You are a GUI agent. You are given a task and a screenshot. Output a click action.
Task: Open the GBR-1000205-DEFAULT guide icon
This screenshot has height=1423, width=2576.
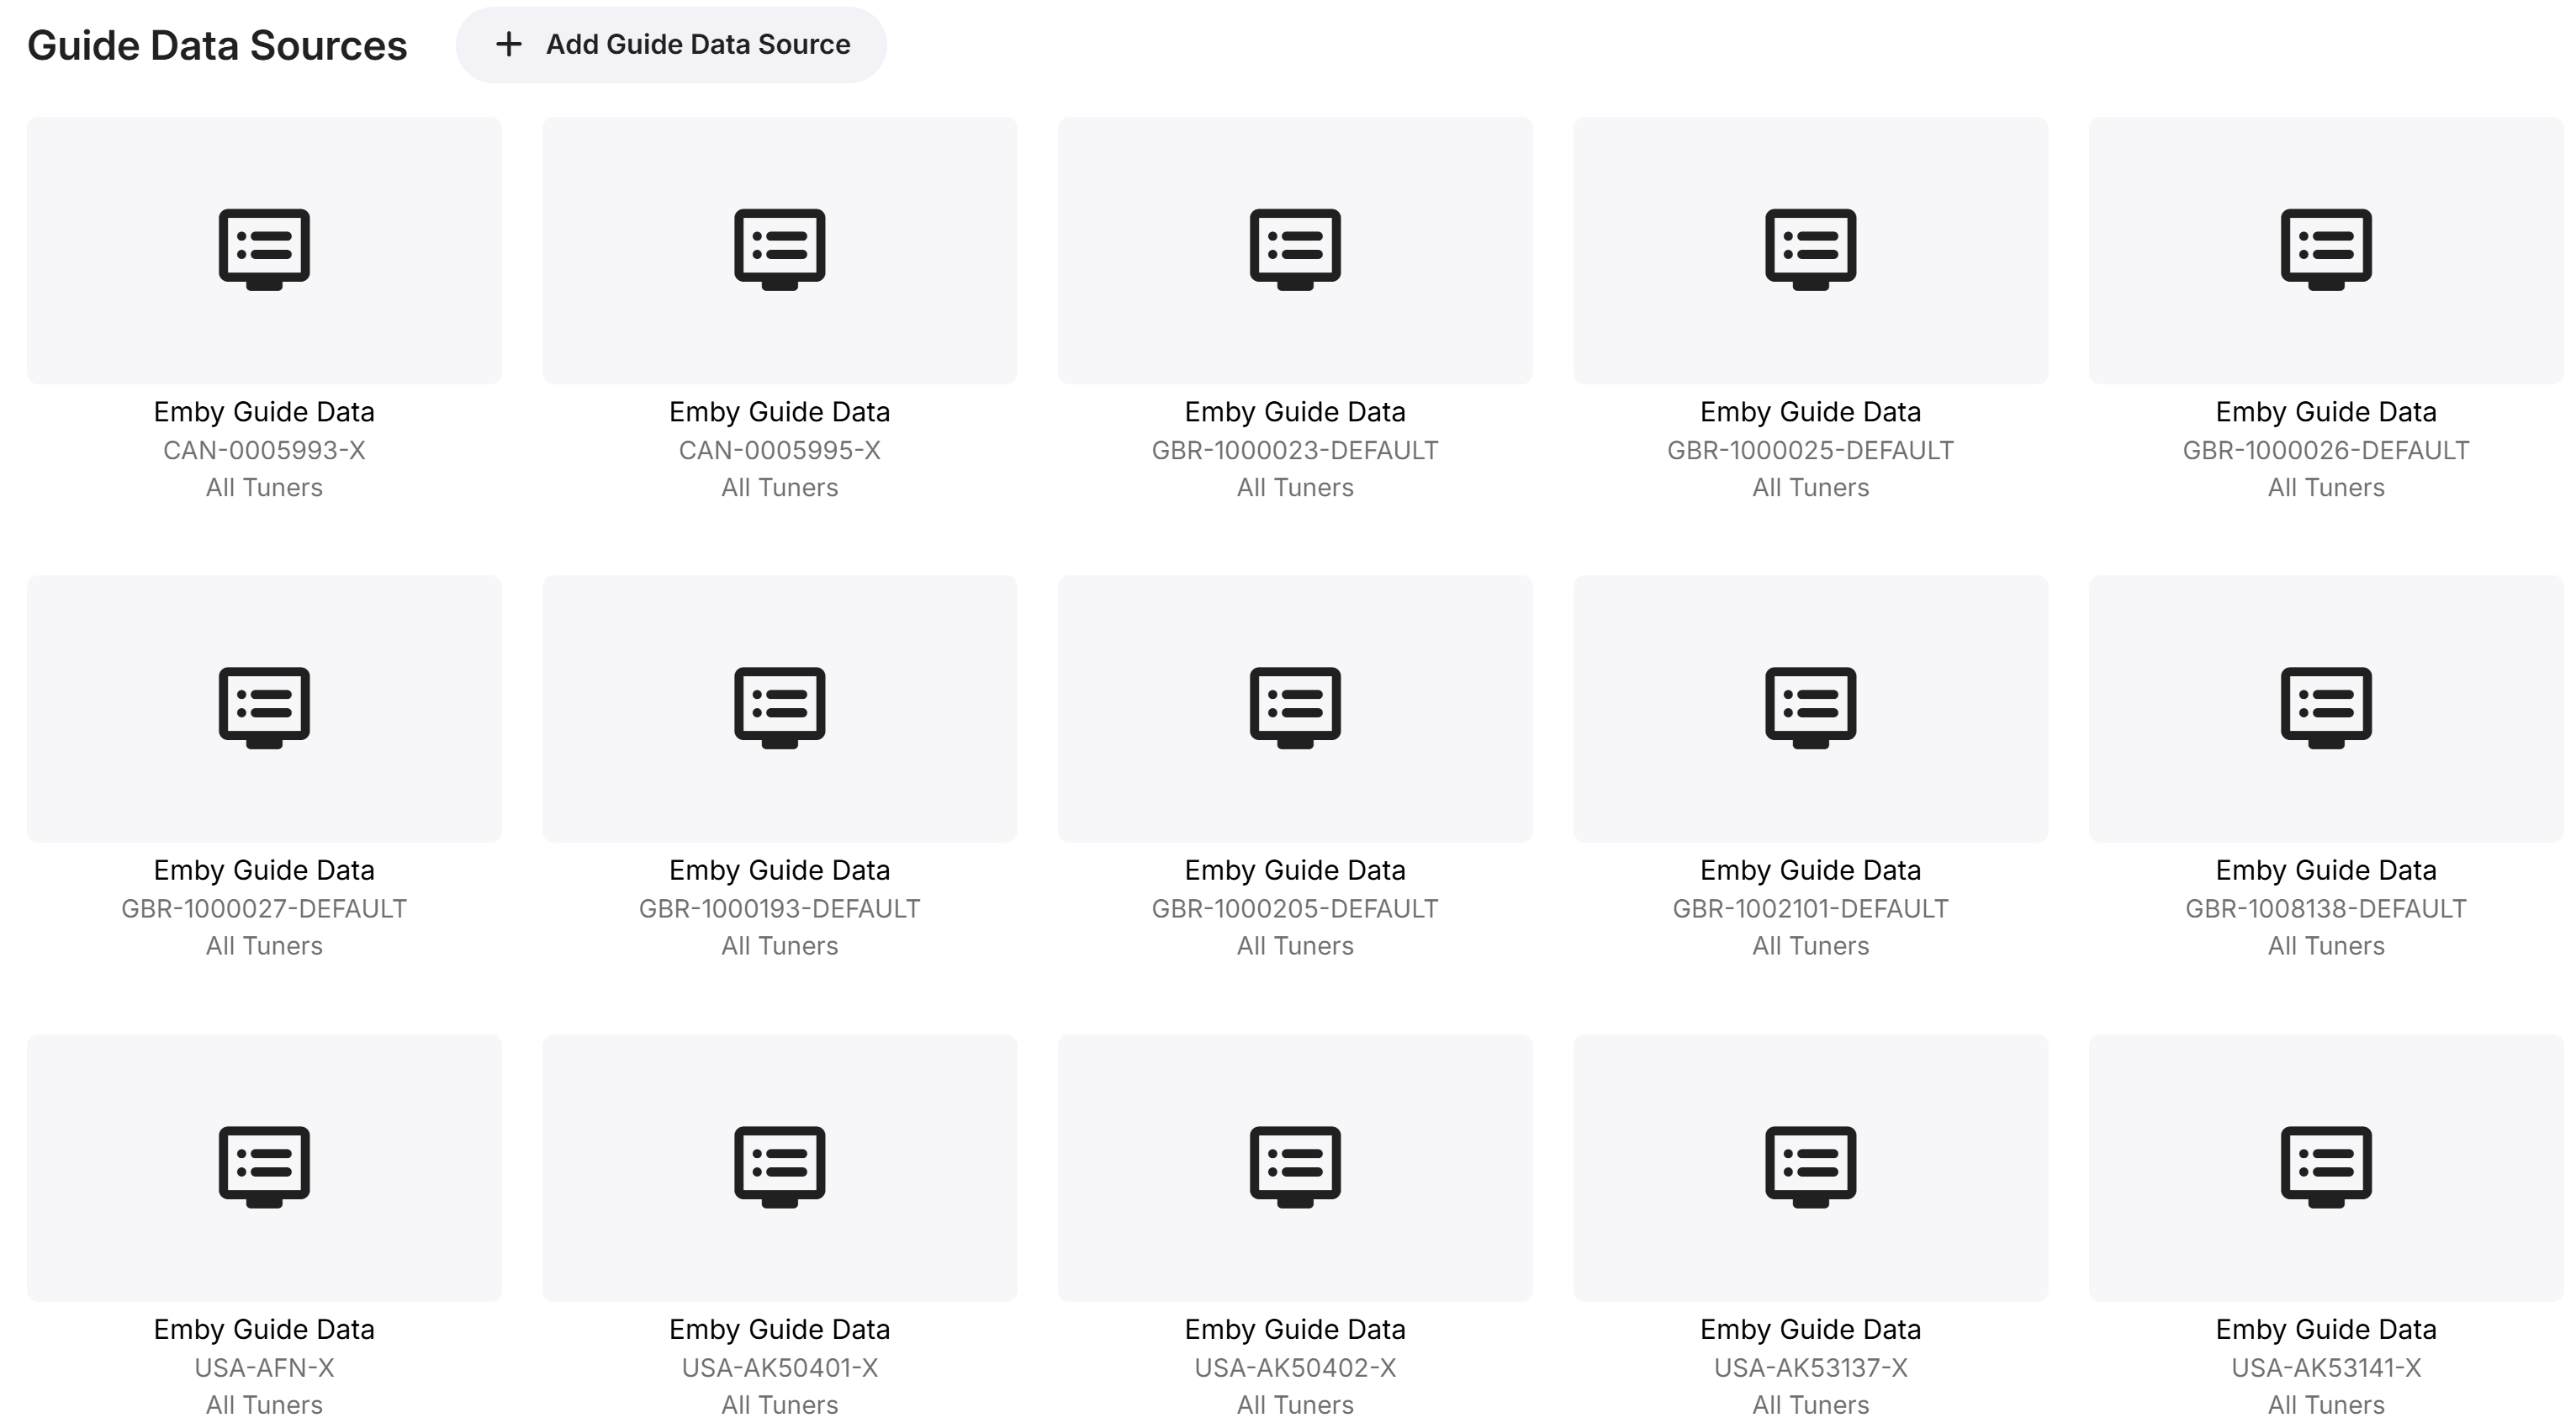pos(1294,707)
